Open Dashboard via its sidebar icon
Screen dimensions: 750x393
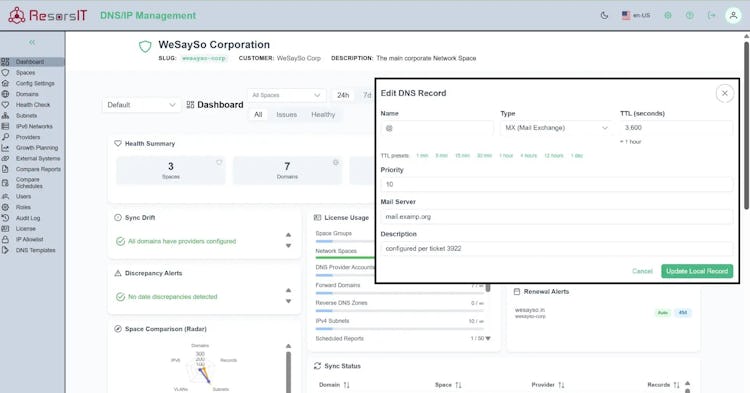click(5, 62)
